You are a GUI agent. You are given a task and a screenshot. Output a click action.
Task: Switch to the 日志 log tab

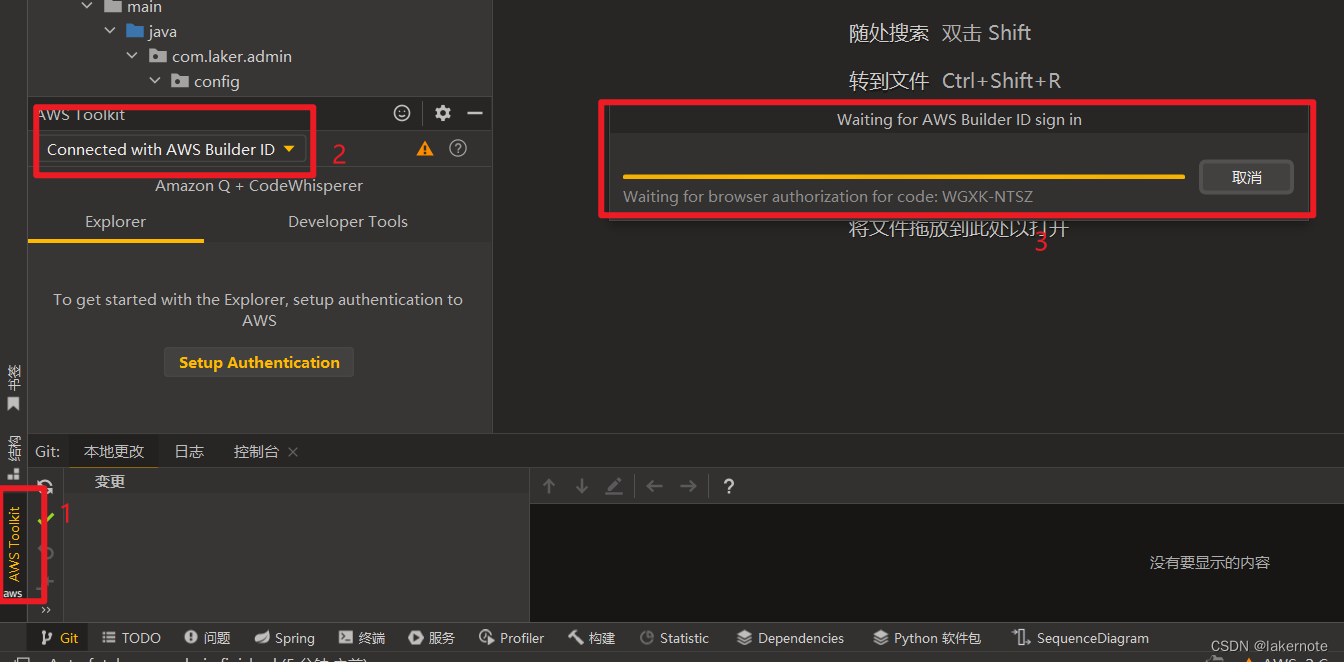pyautogui.click(x=189, y=452)
